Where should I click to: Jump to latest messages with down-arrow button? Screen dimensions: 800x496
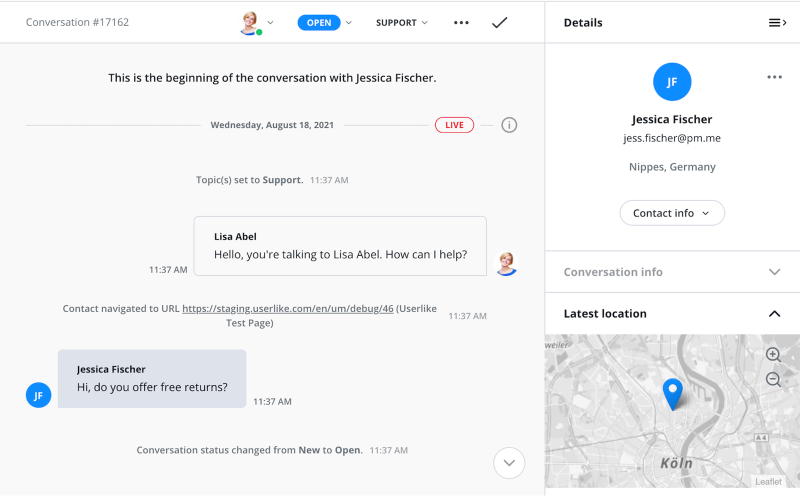(509, 463)
